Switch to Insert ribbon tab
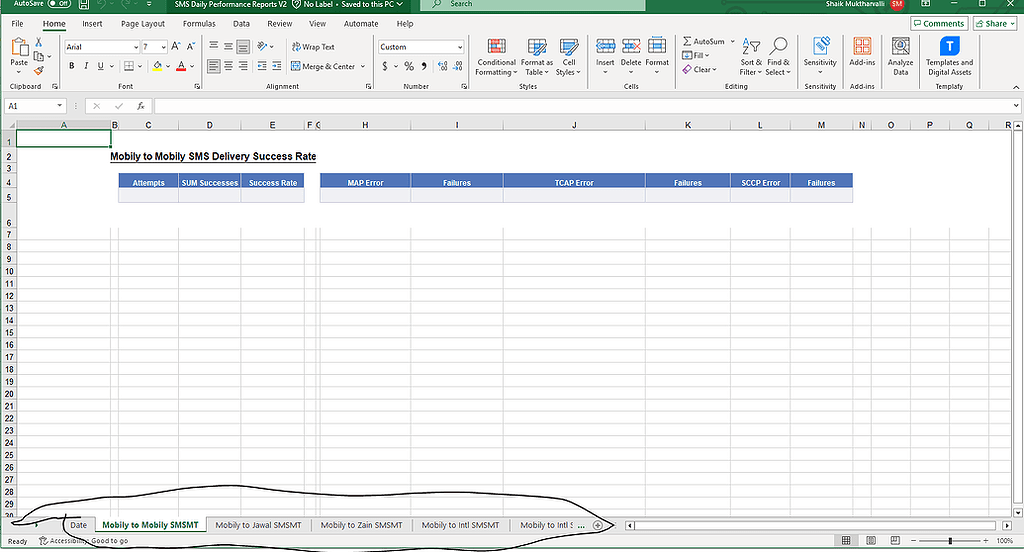This screenshot has height=552, width=1024. tap(92, 24)
